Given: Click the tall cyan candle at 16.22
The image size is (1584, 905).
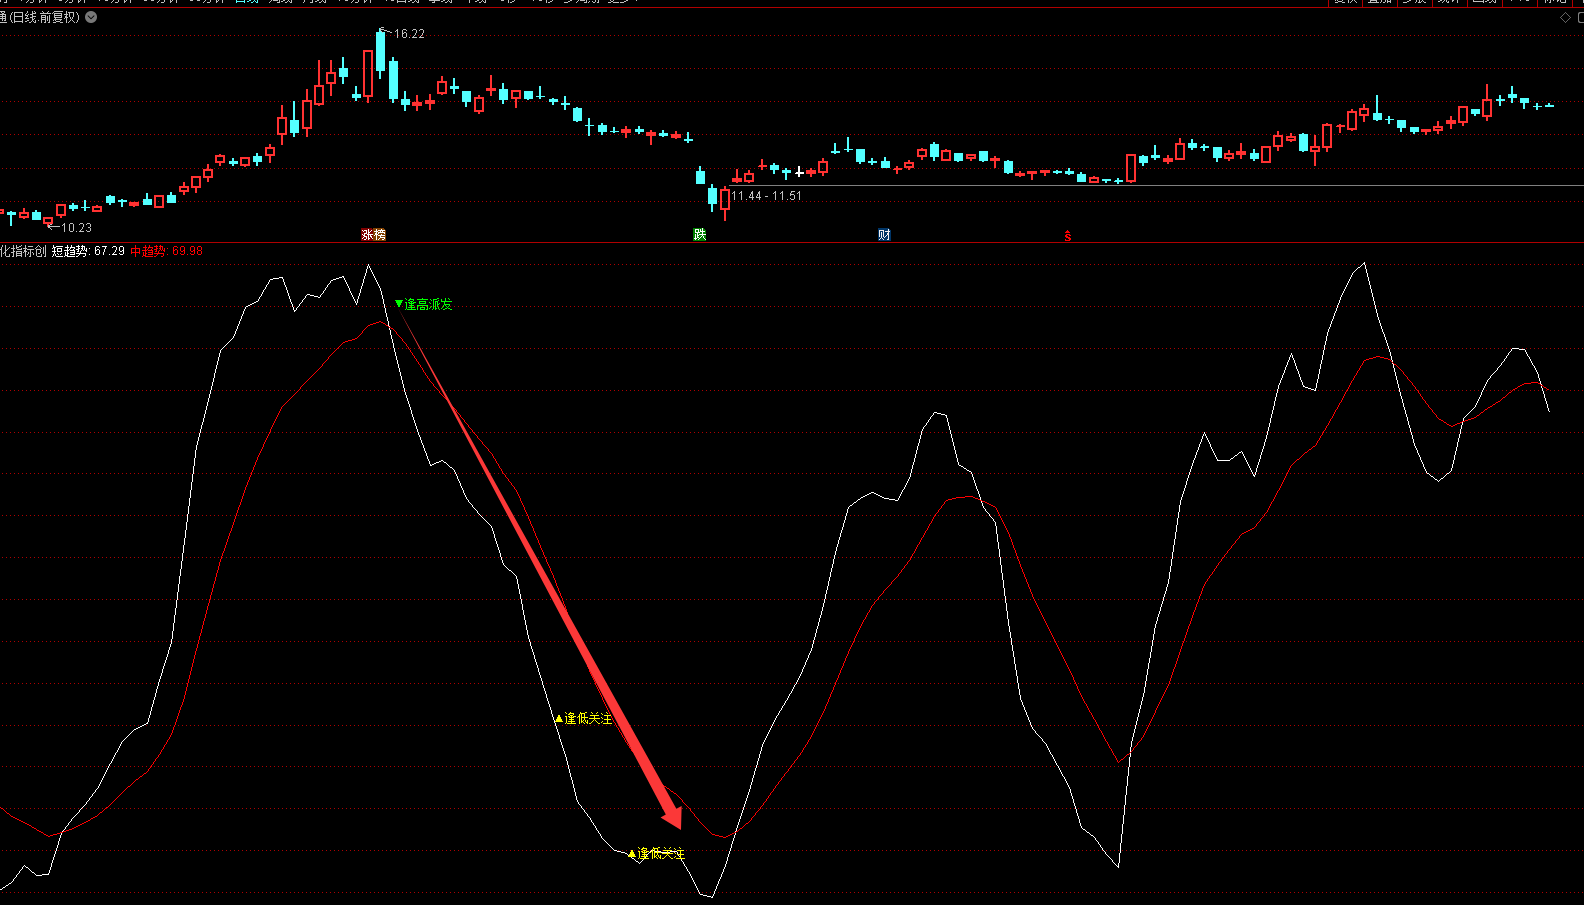Looking at the screenshot, I should tap(381, 52).
